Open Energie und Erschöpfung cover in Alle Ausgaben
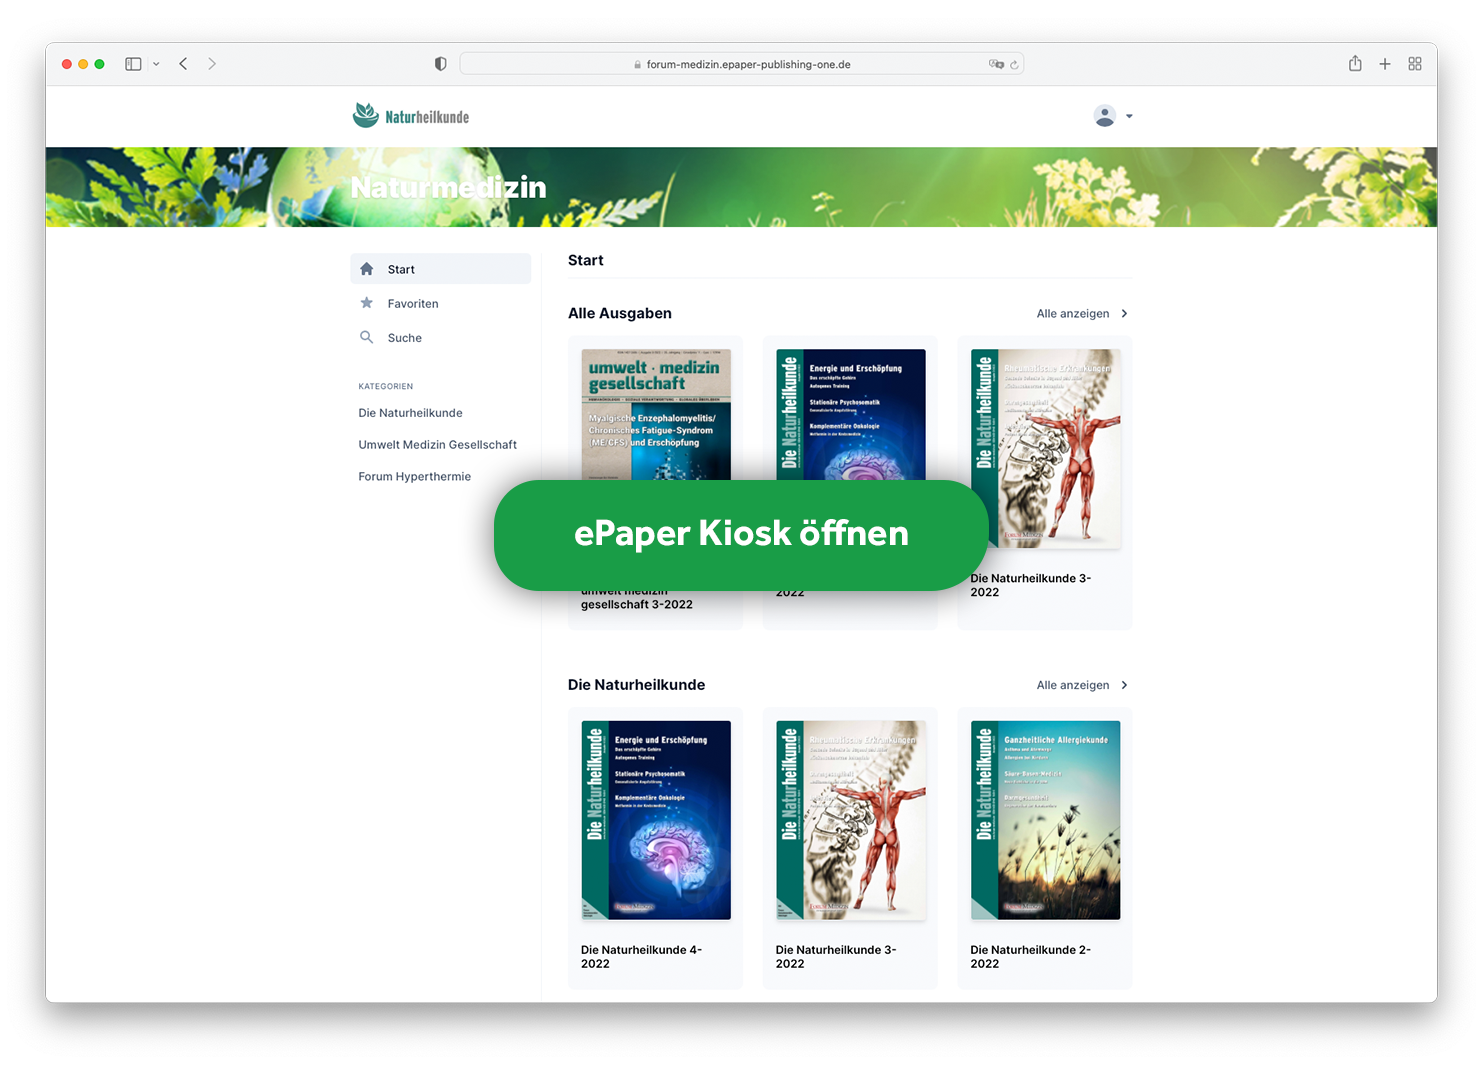Image resolution: width=1483 pixels, height=1075 pixels. 851,414
